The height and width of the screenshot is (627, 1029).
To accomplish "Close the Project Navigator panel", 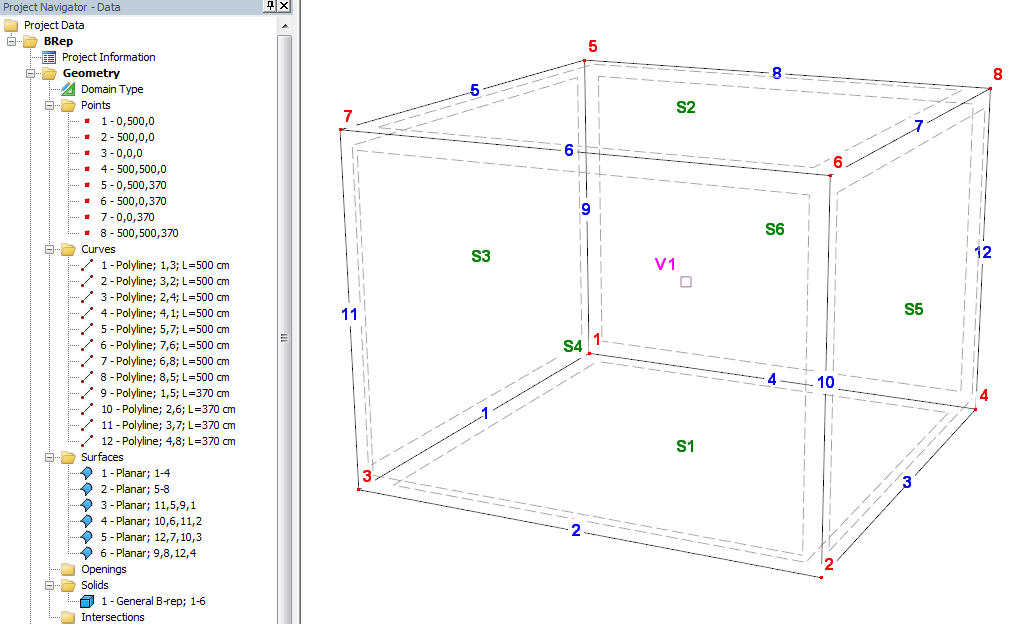I will click(284, 6).
